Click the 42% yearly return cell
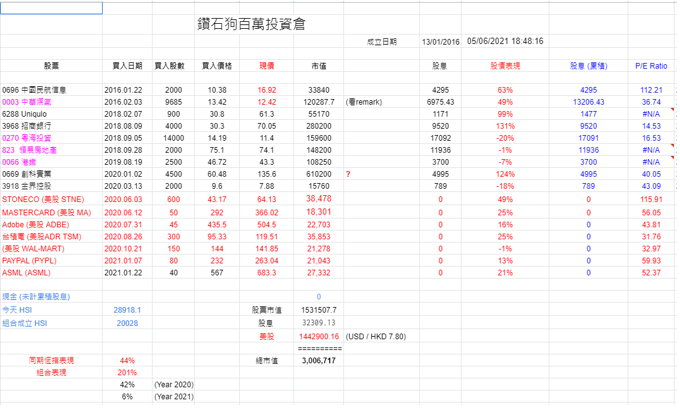680x411 pixels. [127, 385]
